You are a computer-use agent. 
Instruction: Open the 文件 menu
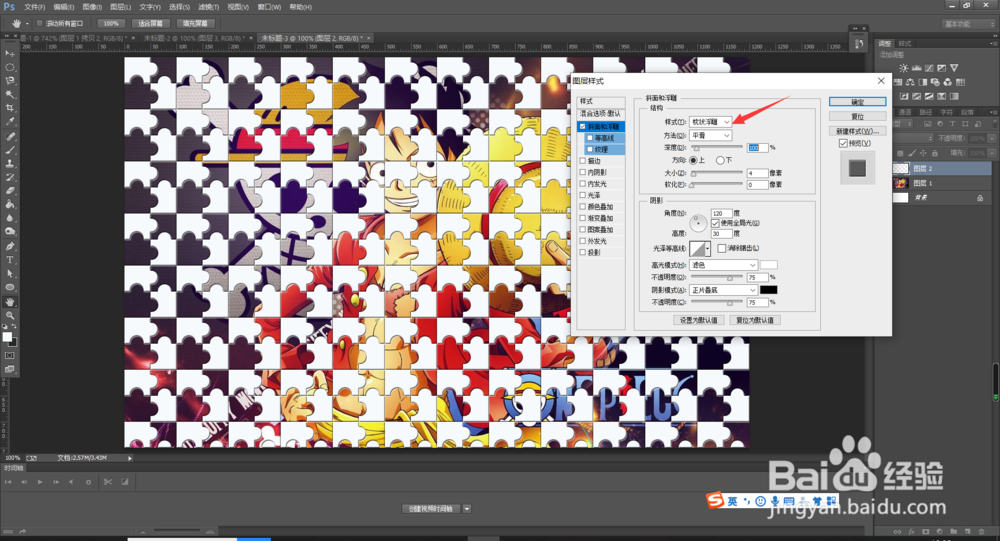point(34,7)
